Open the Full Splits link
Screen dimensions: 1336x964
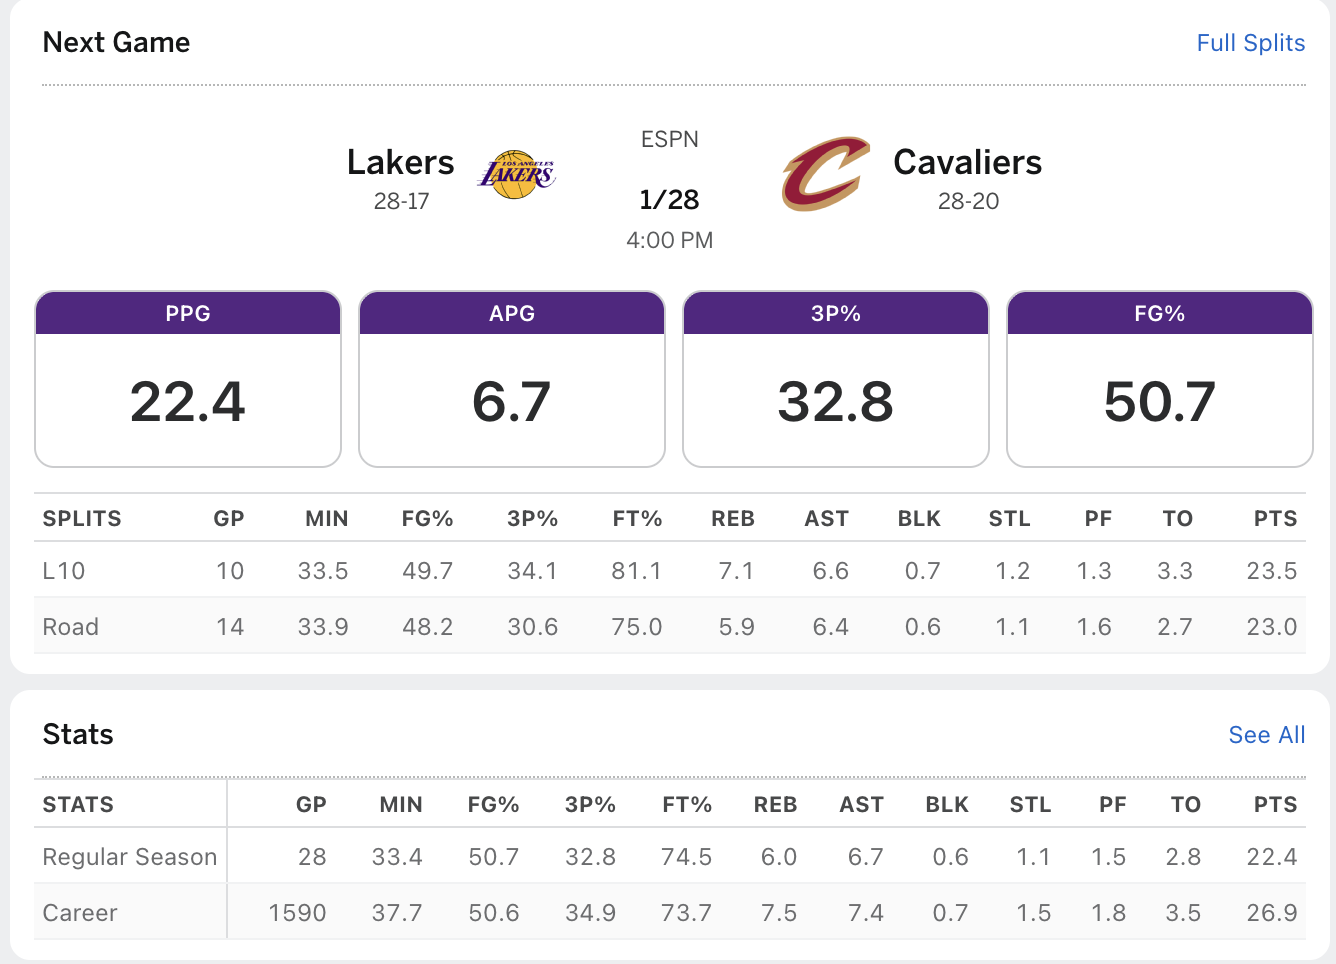click(x=1250, y=43)
